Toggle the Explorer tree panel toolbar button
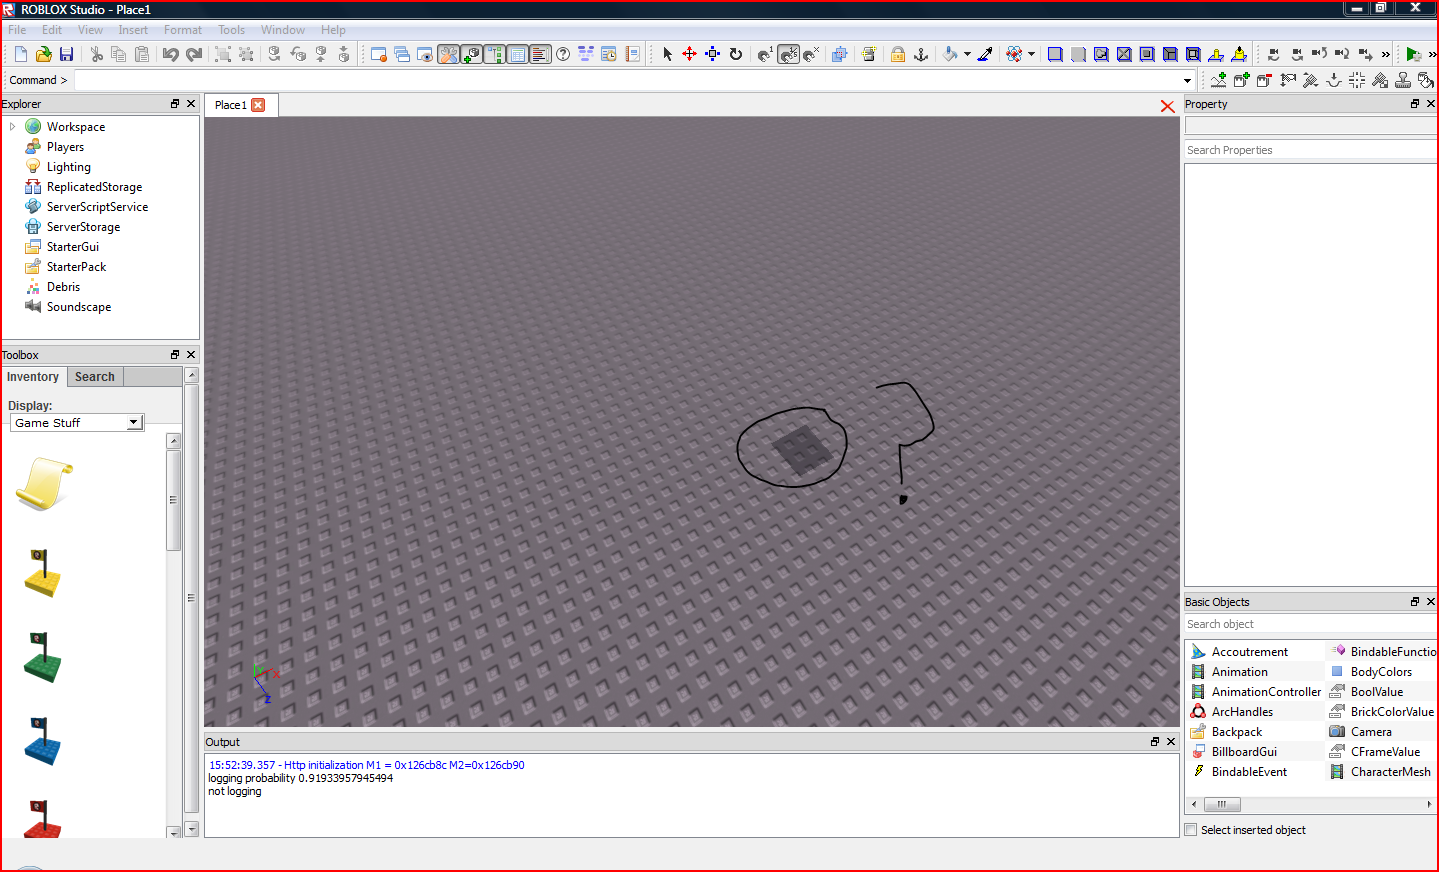The image size is (1439, 872). (x=495, y=54)
